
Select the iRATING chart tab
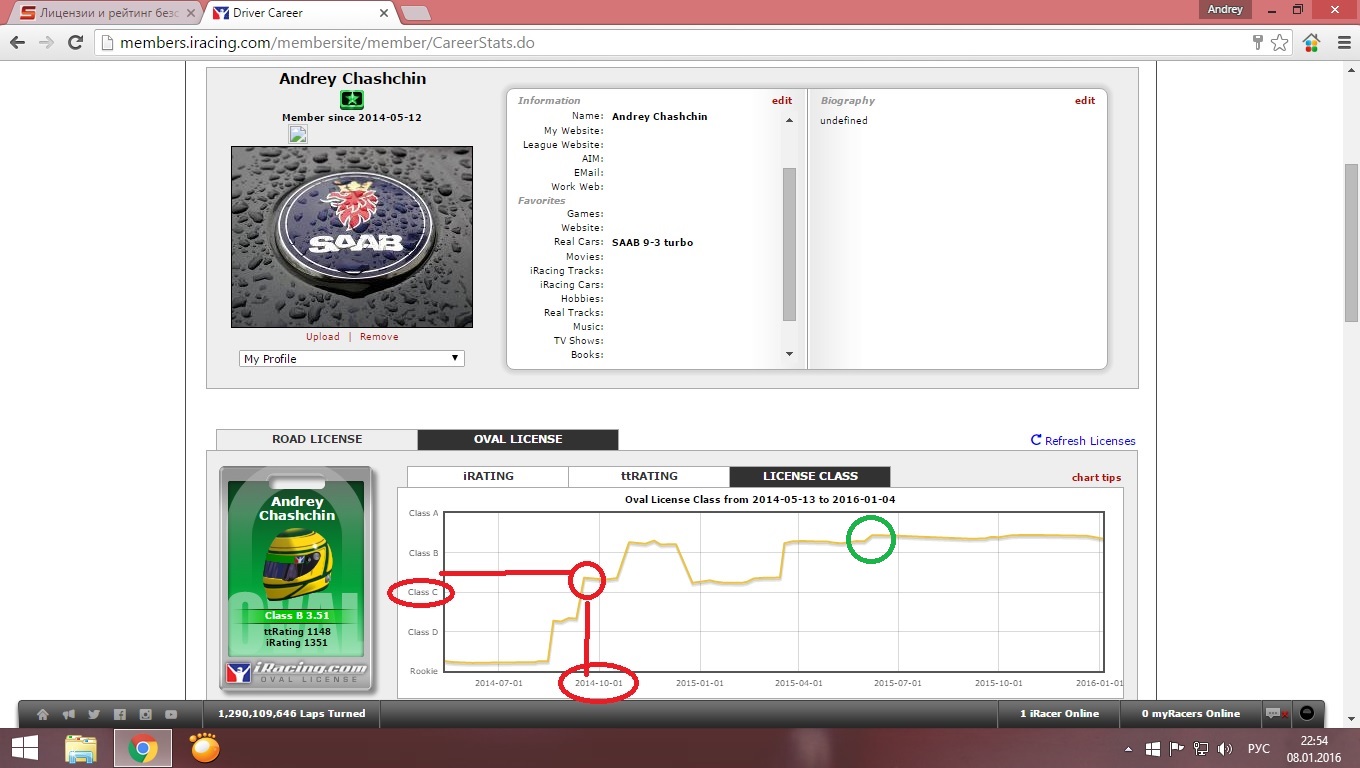488,476
